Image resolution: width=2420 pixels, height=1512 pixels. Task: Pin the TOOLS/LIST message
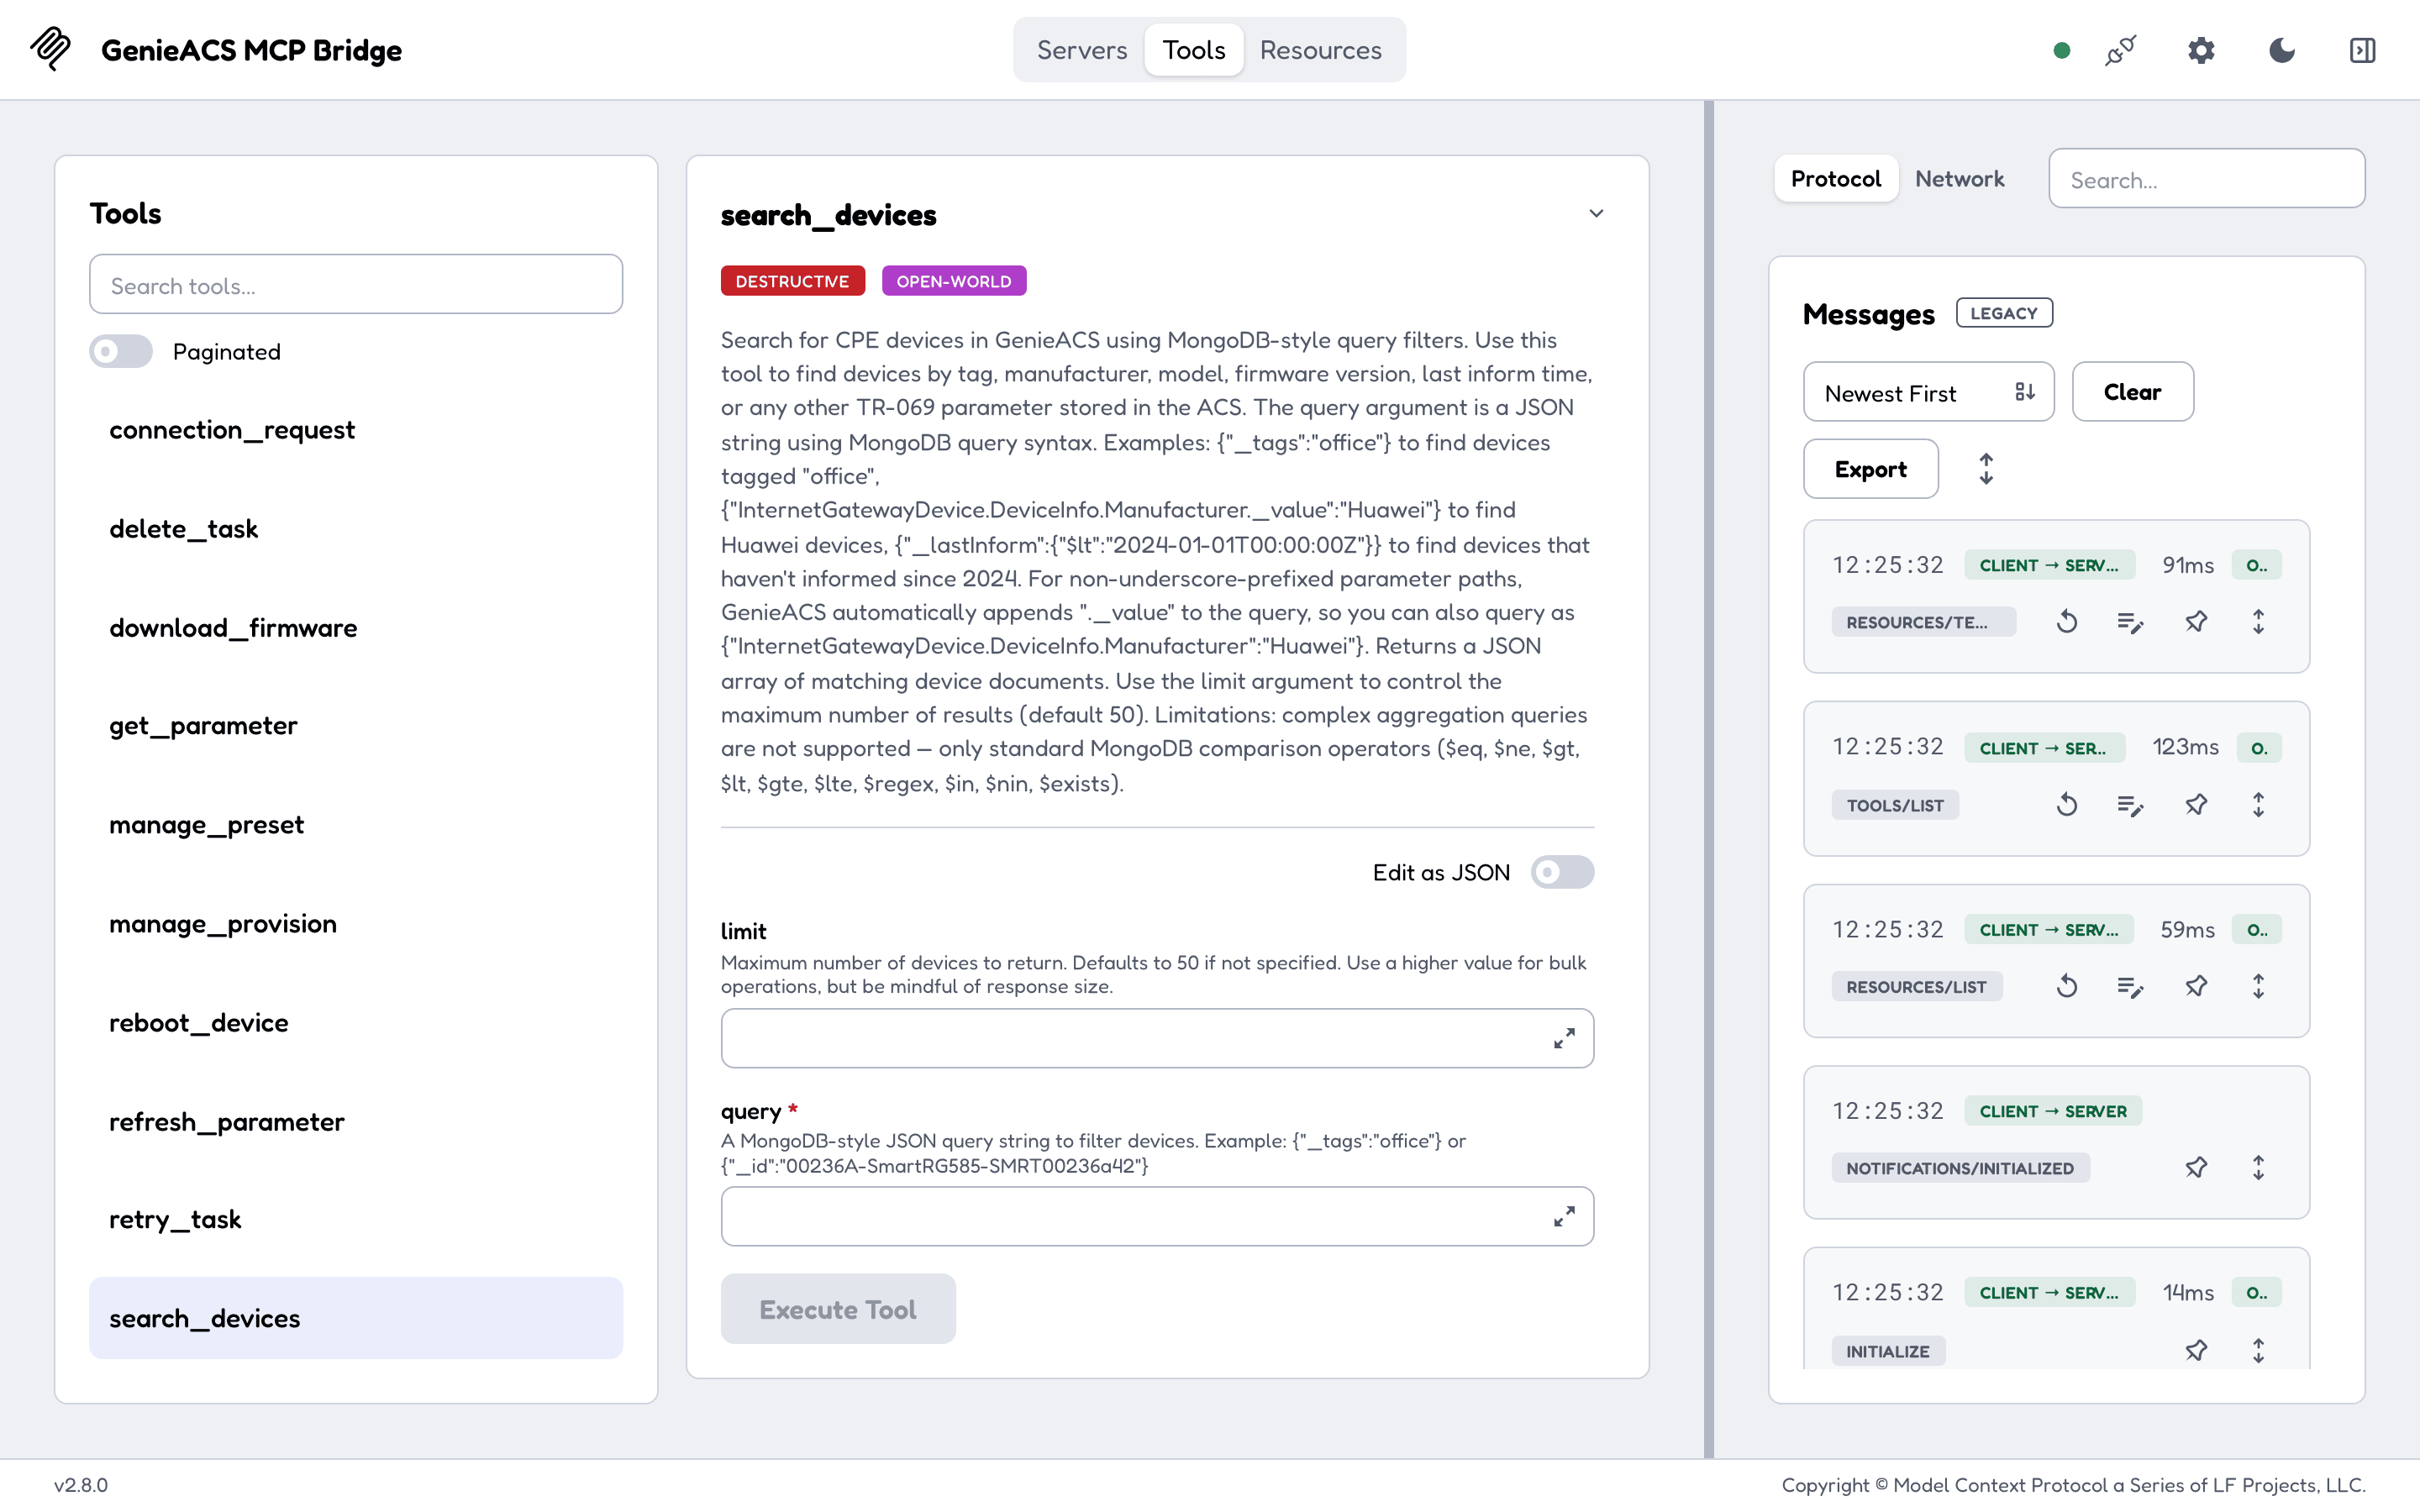click(2196, 805)
